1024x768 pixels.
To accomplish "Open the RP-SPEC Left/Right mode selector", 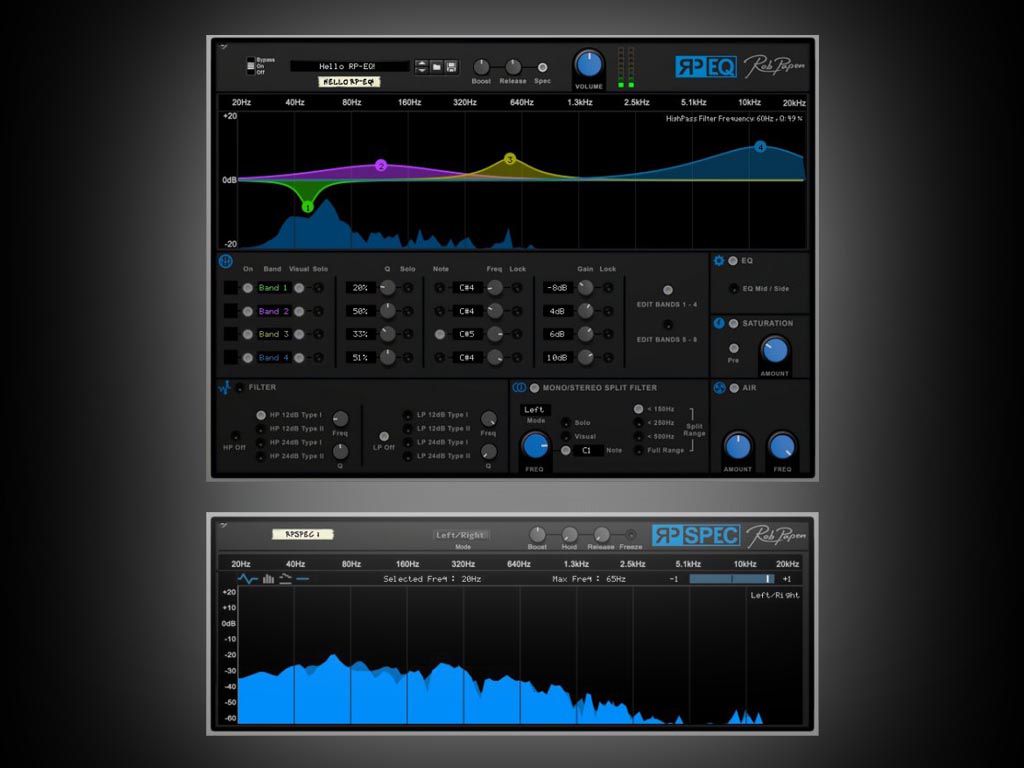I will (x=461, y=535).
